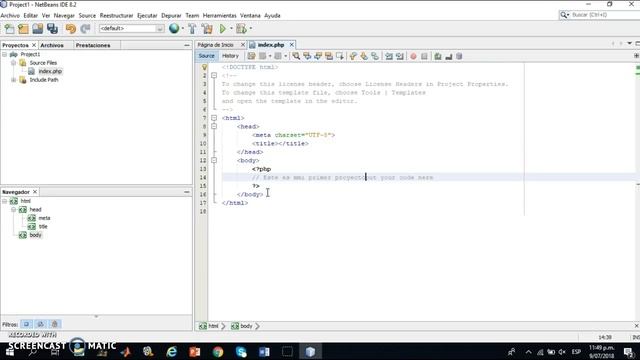Click Find Previous Occurrence icon
Image resolution: width=640 pixels, height=360 pixels.
tap(307, 56)
